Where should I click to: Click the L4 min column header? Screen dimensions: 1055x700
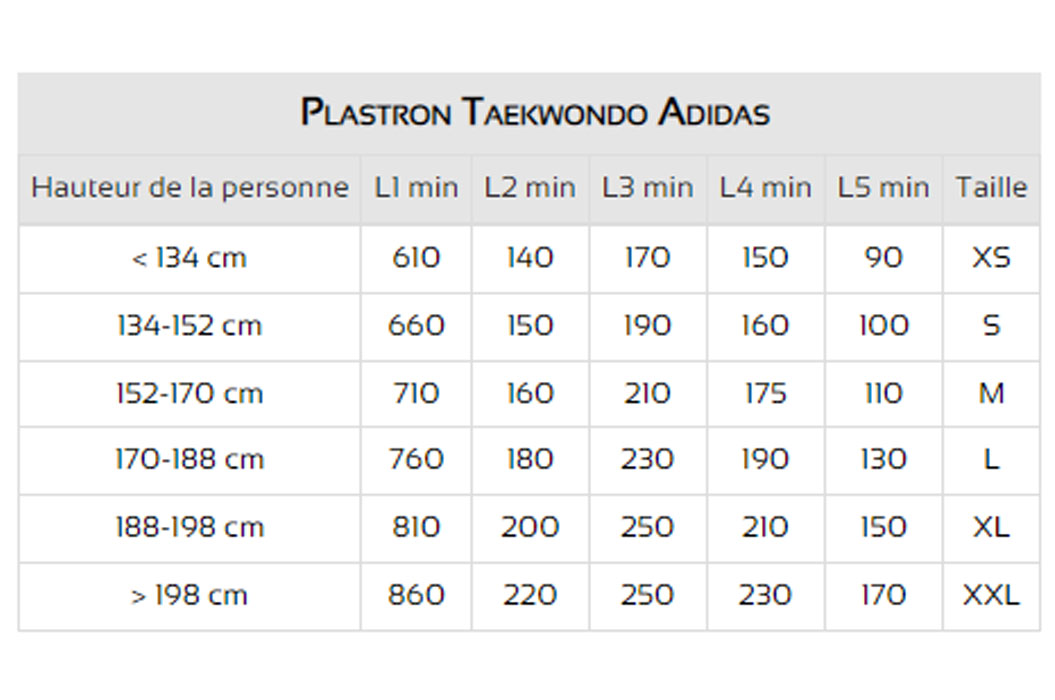[x=766, y=188]
